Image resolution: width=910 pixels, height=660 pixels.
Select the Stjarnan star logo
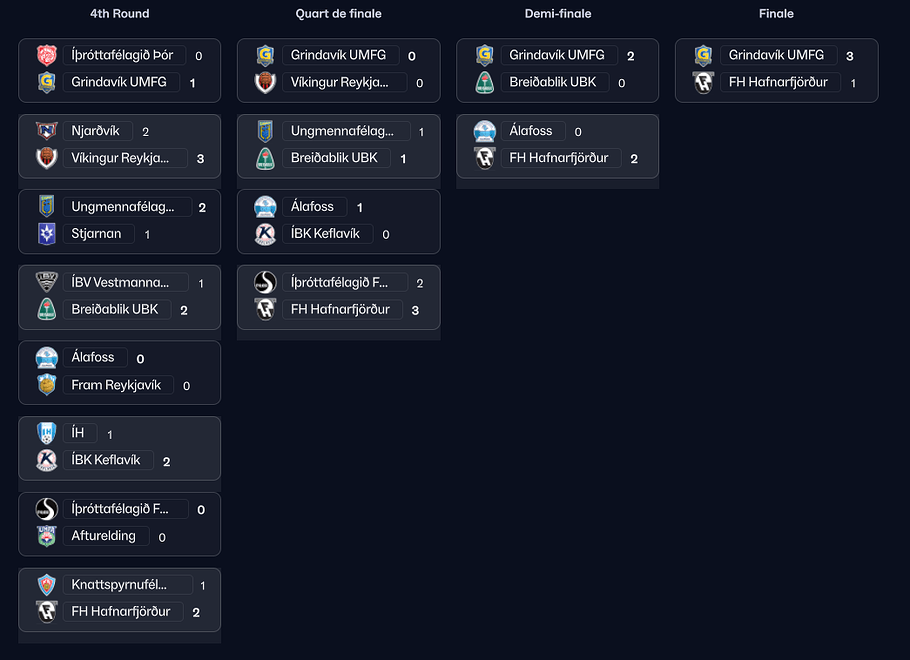47,234
